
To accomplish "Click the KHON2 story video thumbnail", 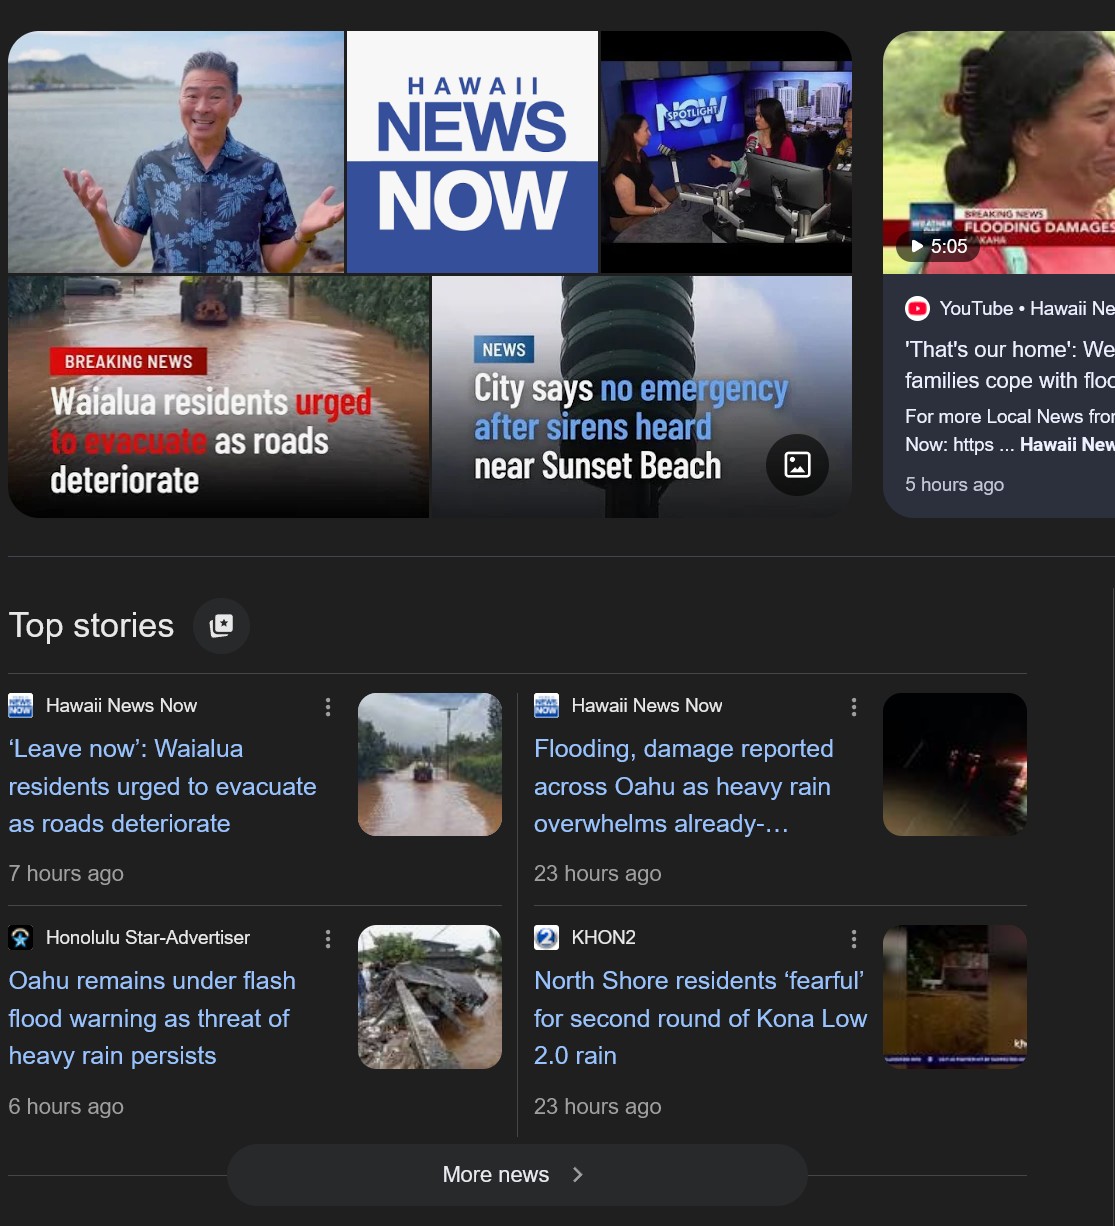I will pyautogui.click(x=955, y=997).
